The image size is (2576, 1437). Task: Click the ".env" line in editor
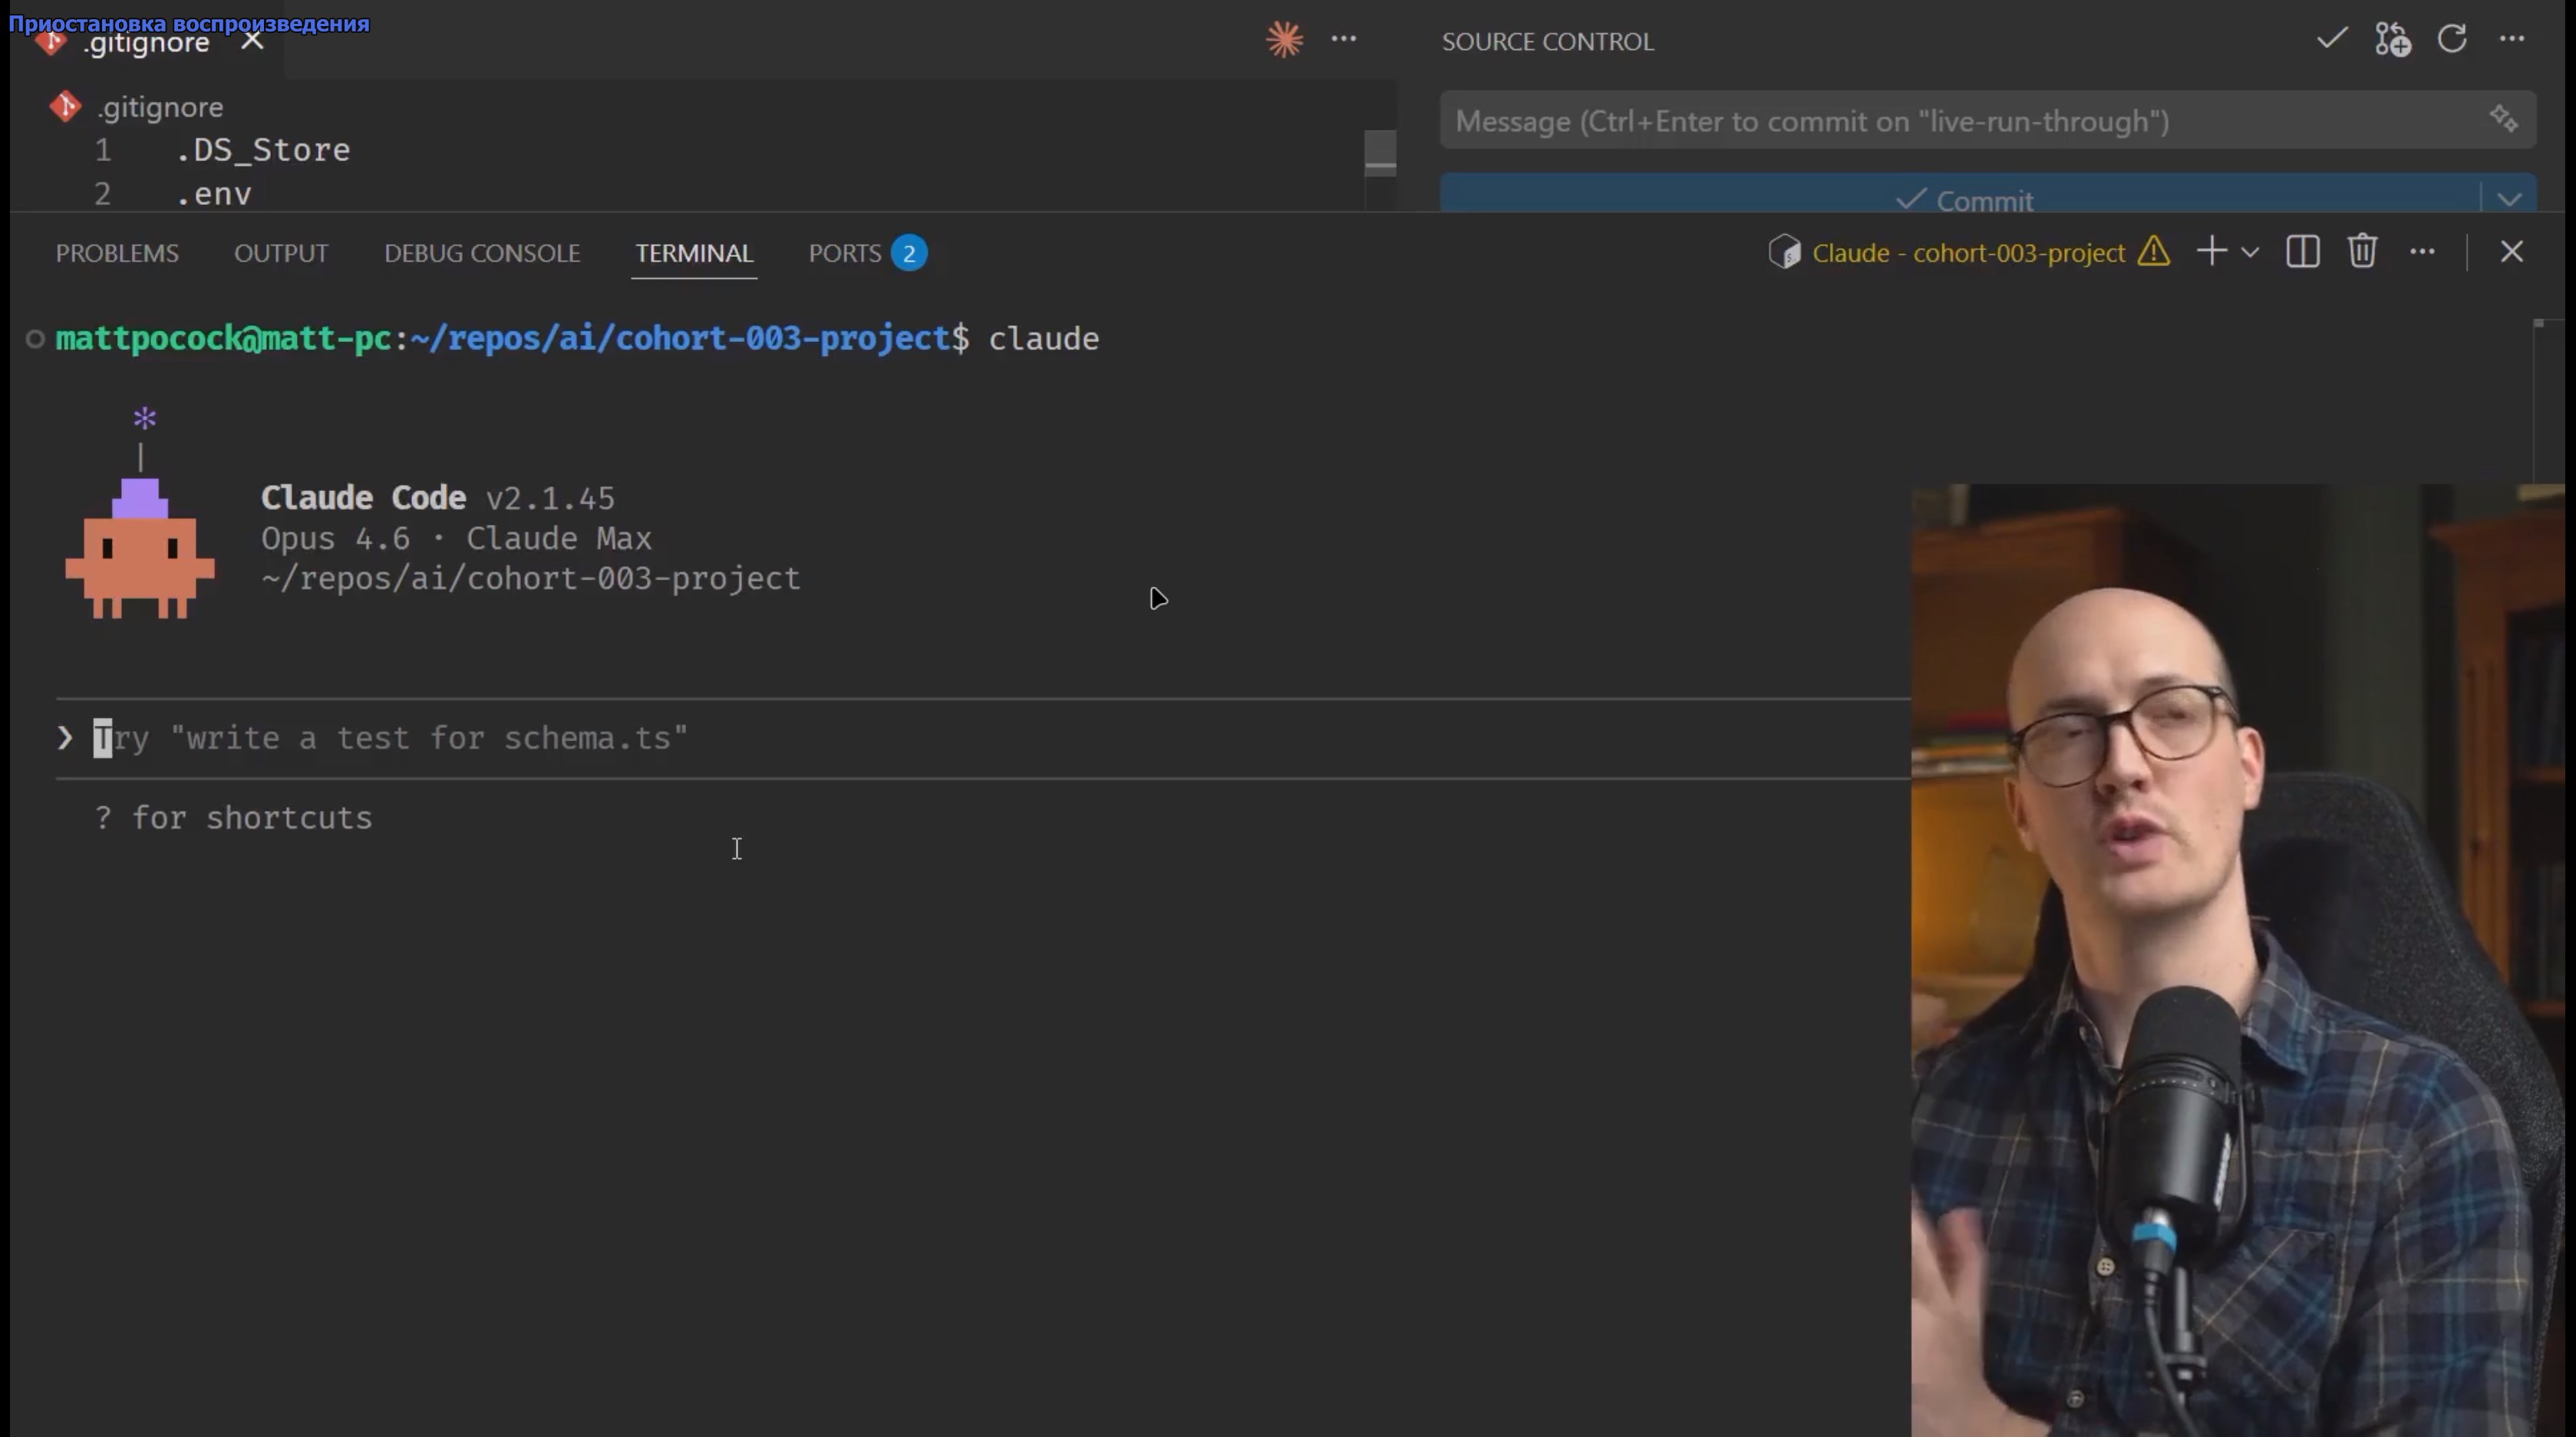(x=214, y=194)
